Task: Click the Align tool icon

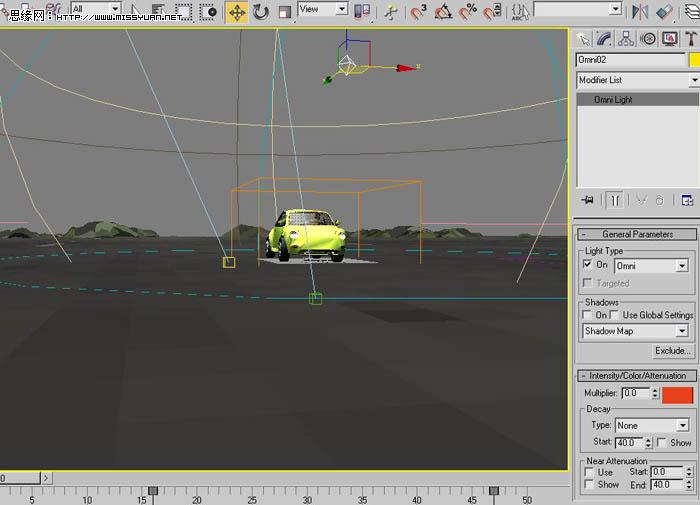Action: click(x=665, y=12)
